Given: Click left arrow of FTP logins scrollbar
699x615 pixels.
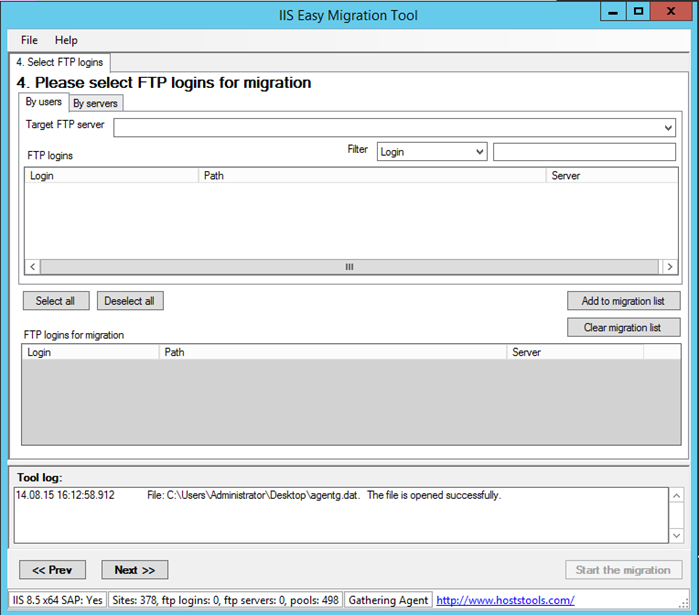Looking at the screenshot, I should click(33, 267).
